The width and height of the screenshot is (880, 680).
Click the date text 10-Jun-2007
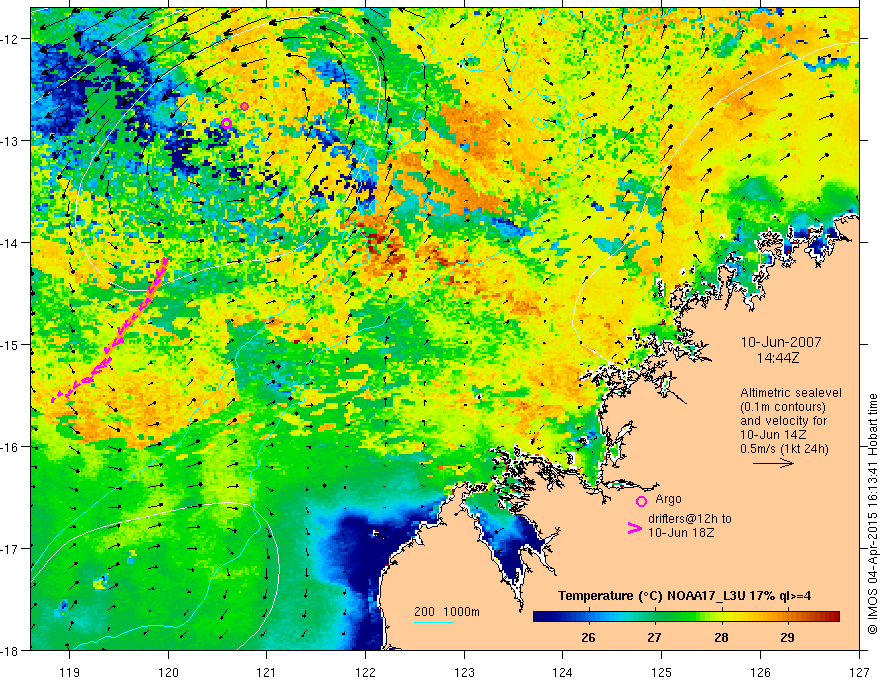tap(781, 342)
